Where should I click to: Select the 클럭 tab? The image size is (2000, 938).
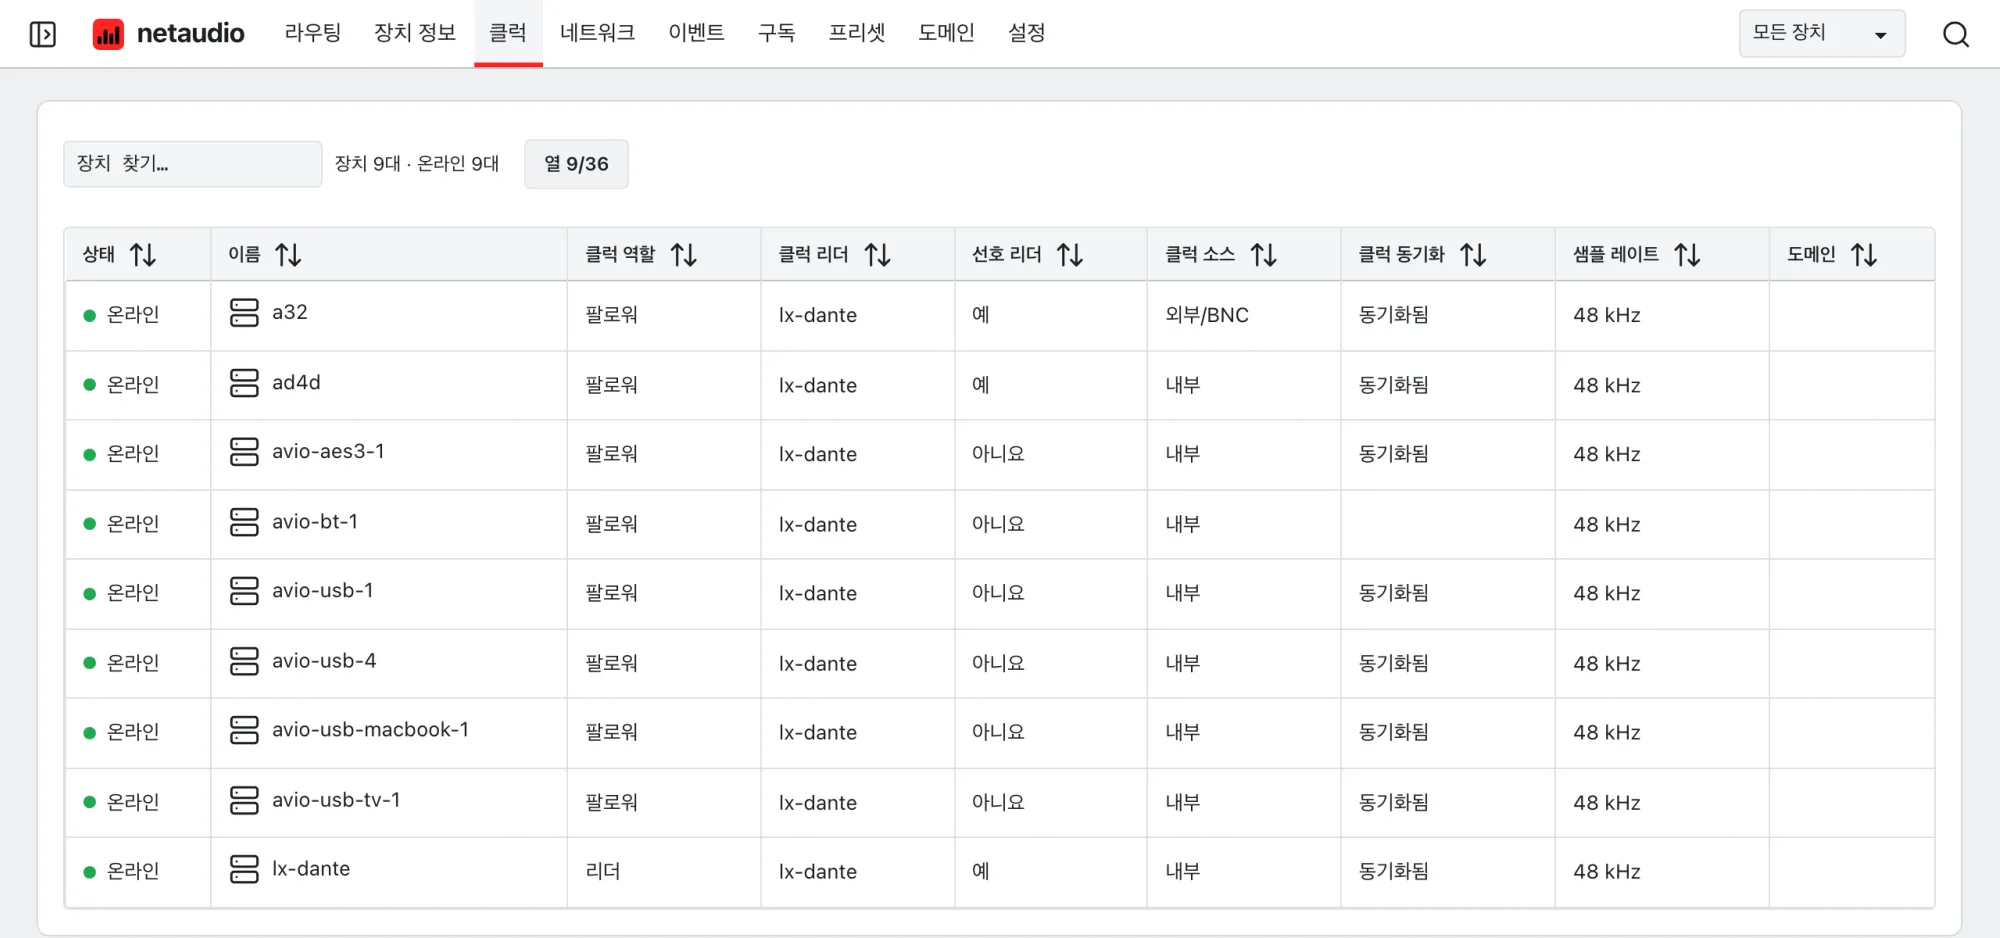pos(508,33)
